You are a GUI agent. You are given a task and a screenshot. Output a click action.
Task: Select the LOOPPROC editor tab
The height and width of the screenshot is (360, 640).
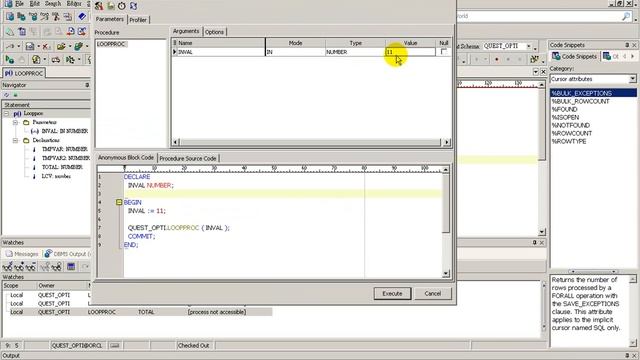(24, 73)
